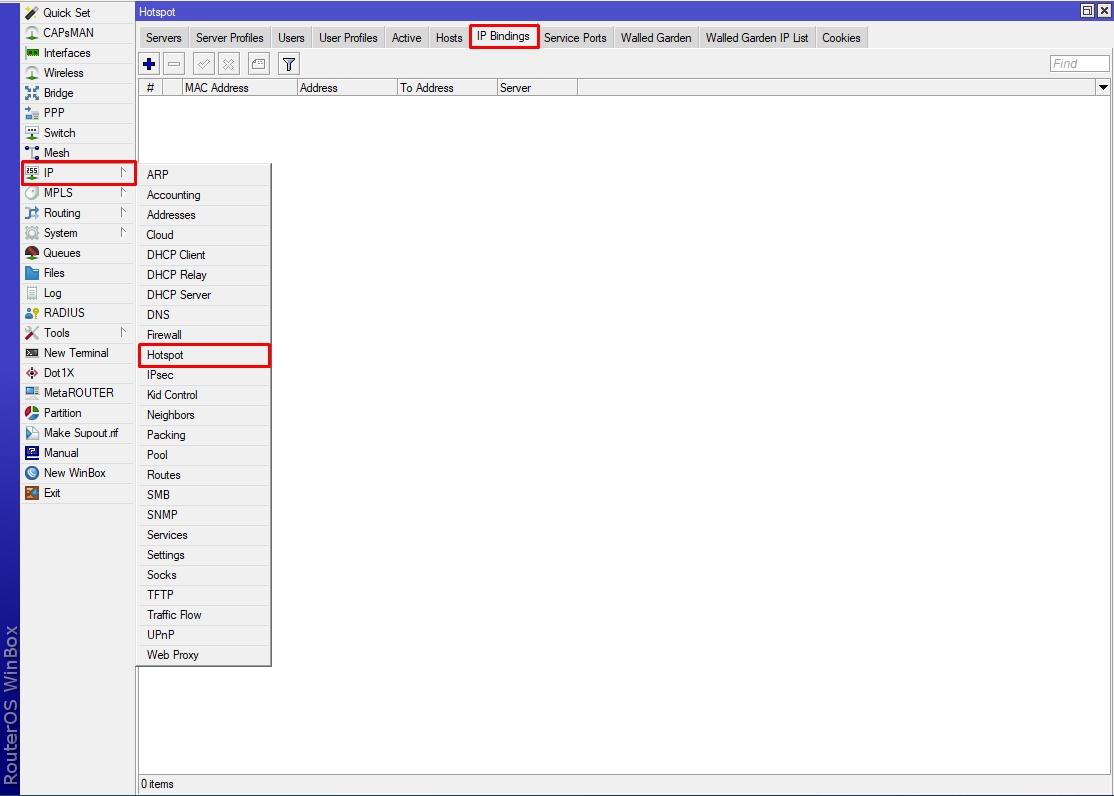Click the Enable checkmark toolbar button
This screenshot has height=796, width=1114.
click(204, 64)
